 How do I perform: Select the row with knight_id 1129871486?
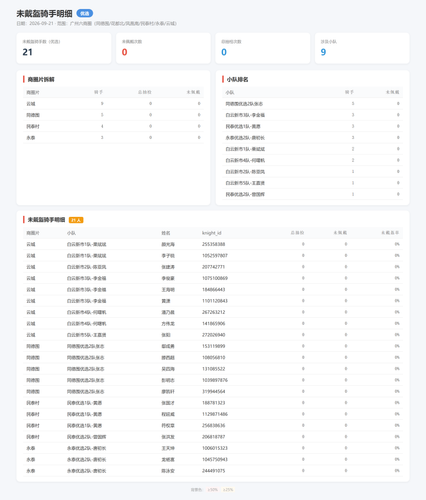click(213, 414)
